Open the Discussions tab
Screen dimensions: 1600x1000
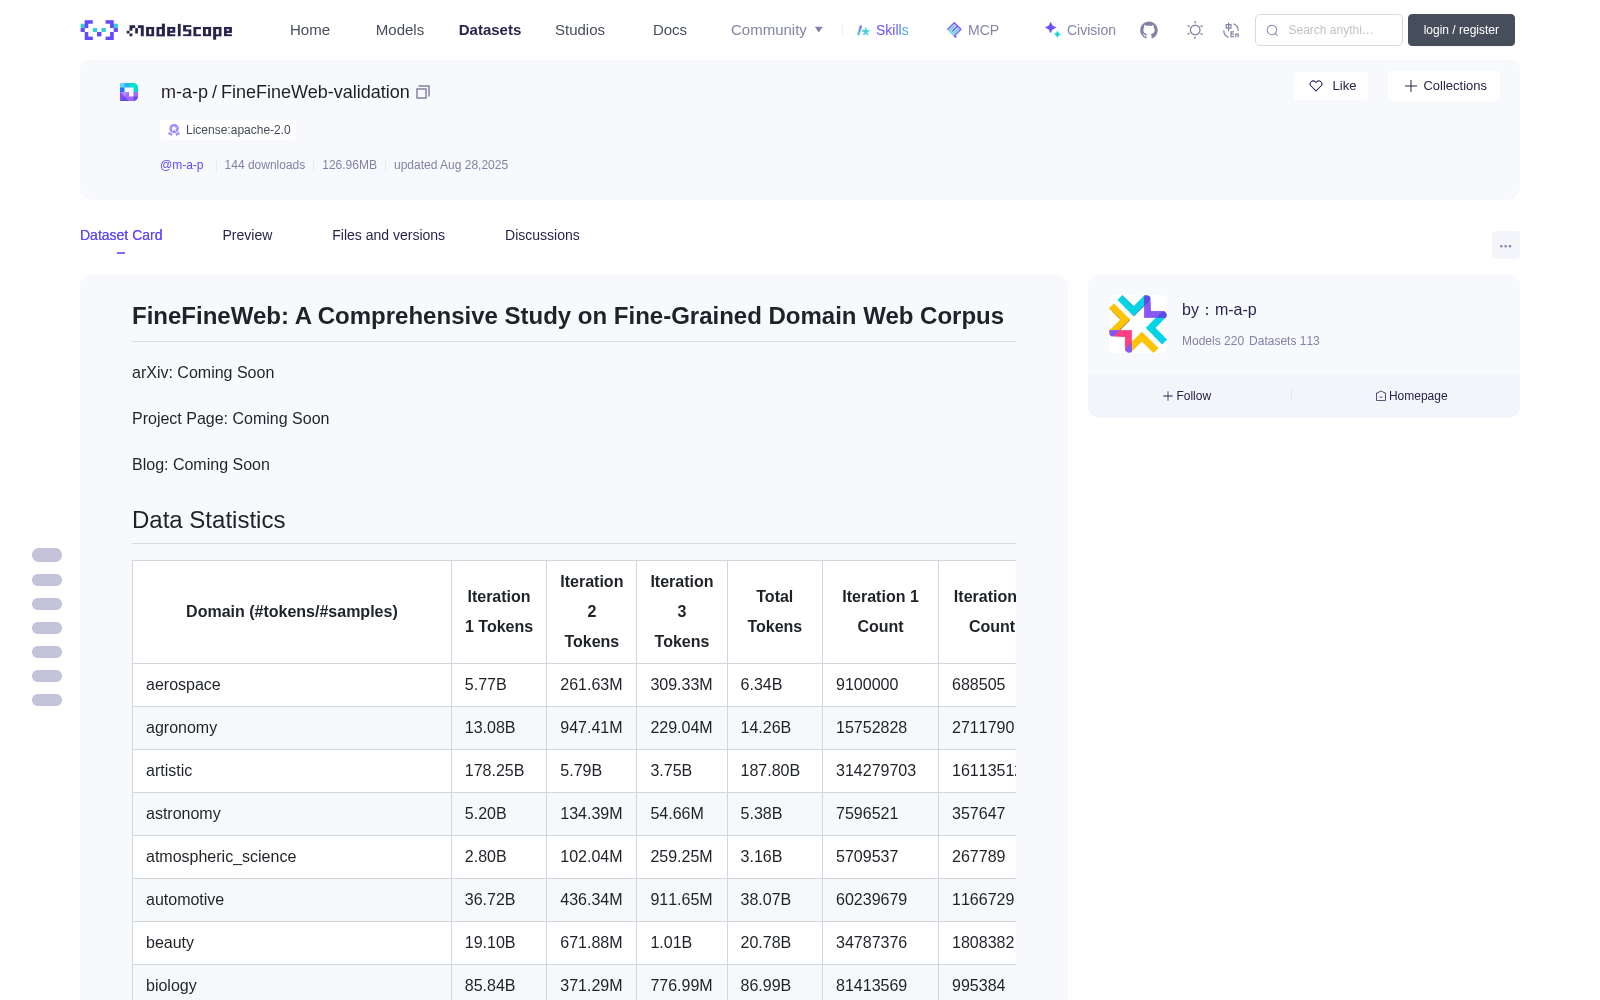coord(542,235)
